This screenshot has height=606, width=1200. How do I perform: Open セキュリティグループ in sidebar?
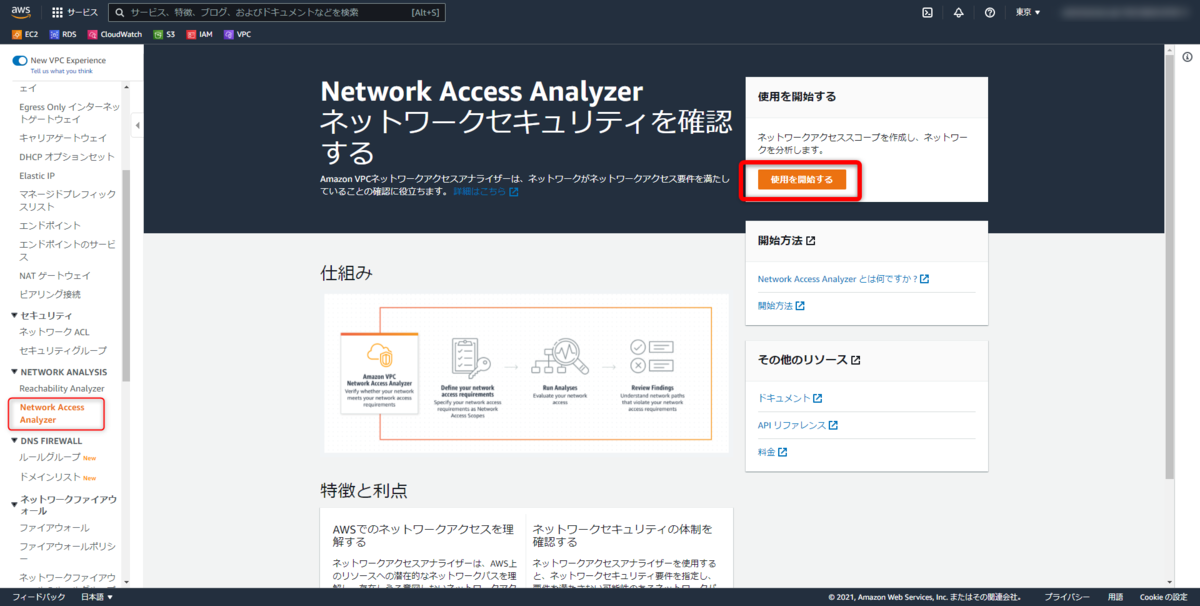[x=63, y=350]
